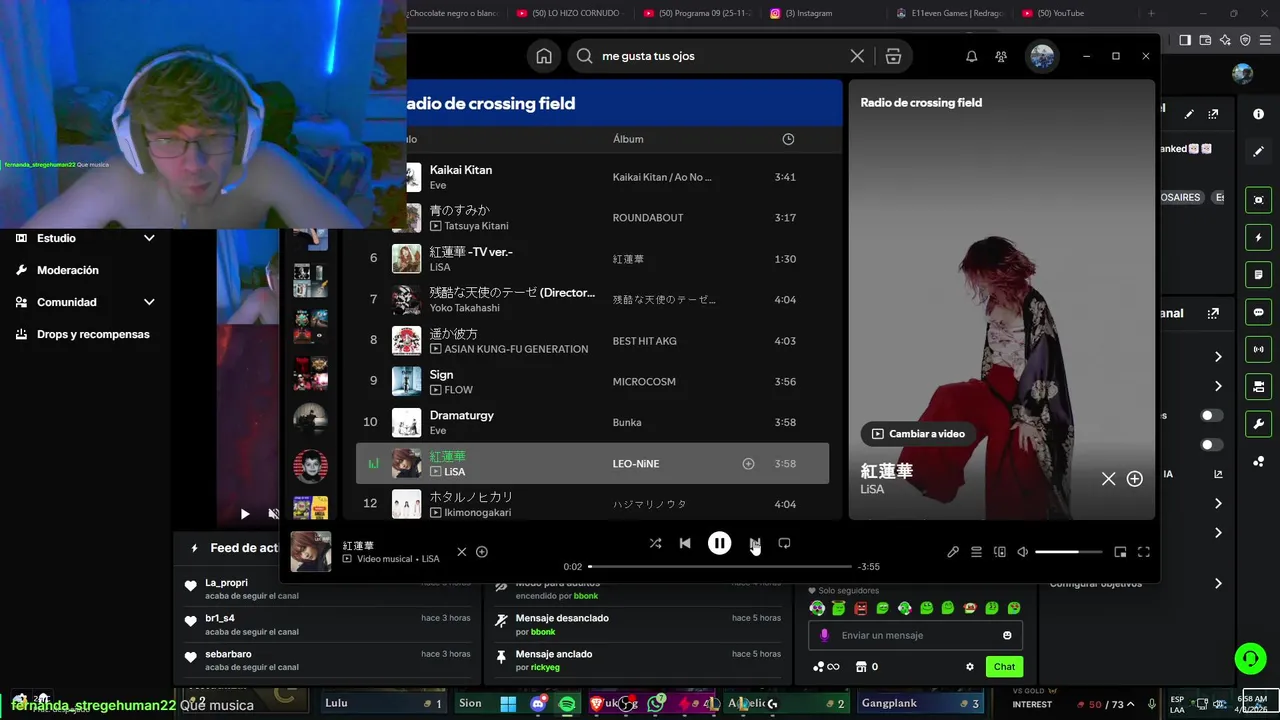
Task: Click the wrench tool icon in the right toolbar
Action: (x=1258, y=423)
